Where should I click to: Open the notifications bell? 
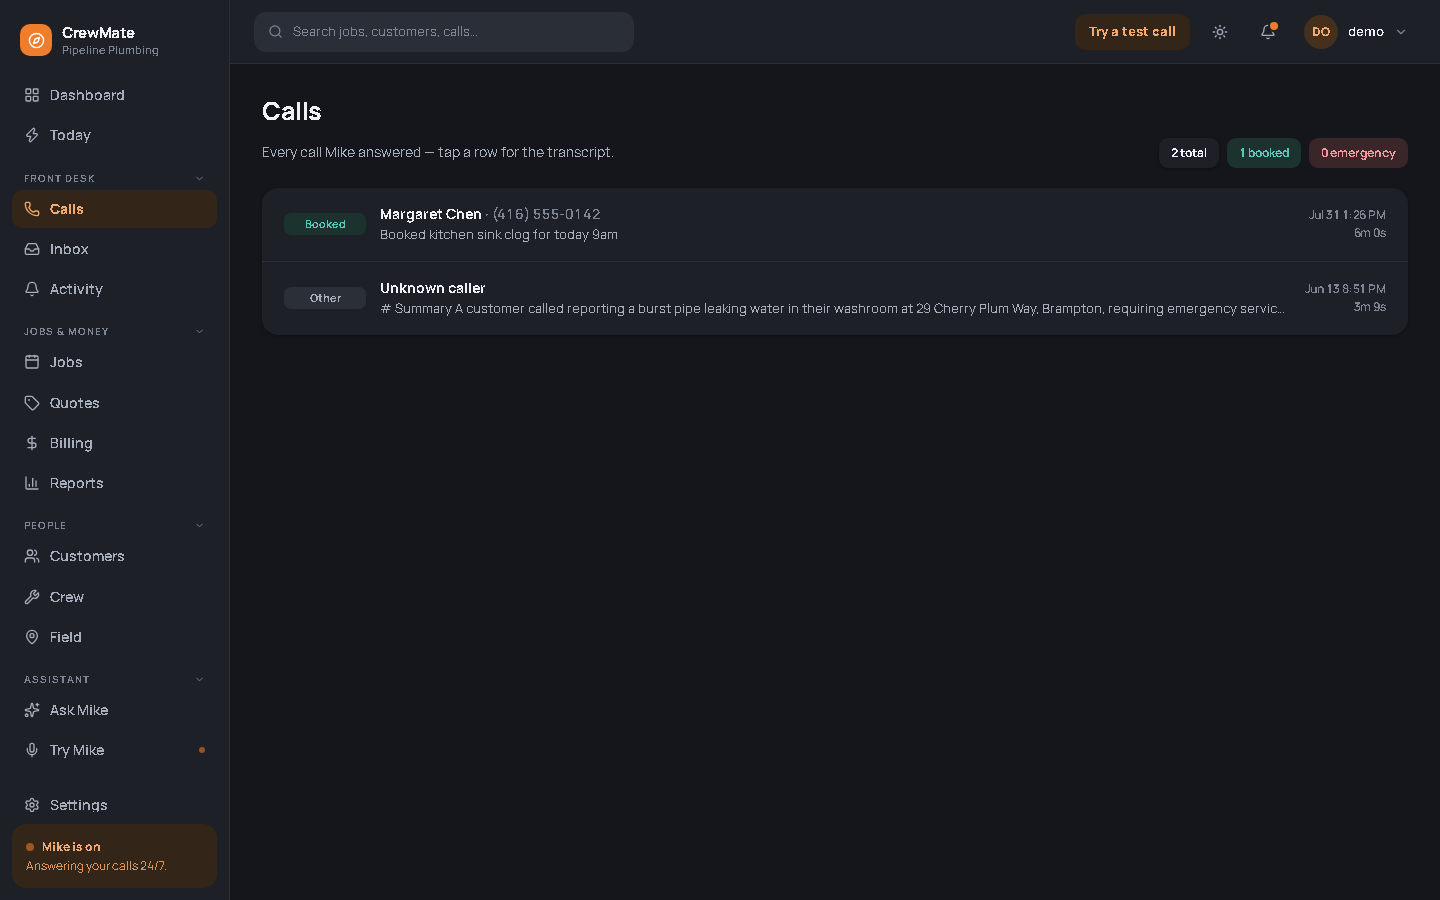tap(1268, 32)
